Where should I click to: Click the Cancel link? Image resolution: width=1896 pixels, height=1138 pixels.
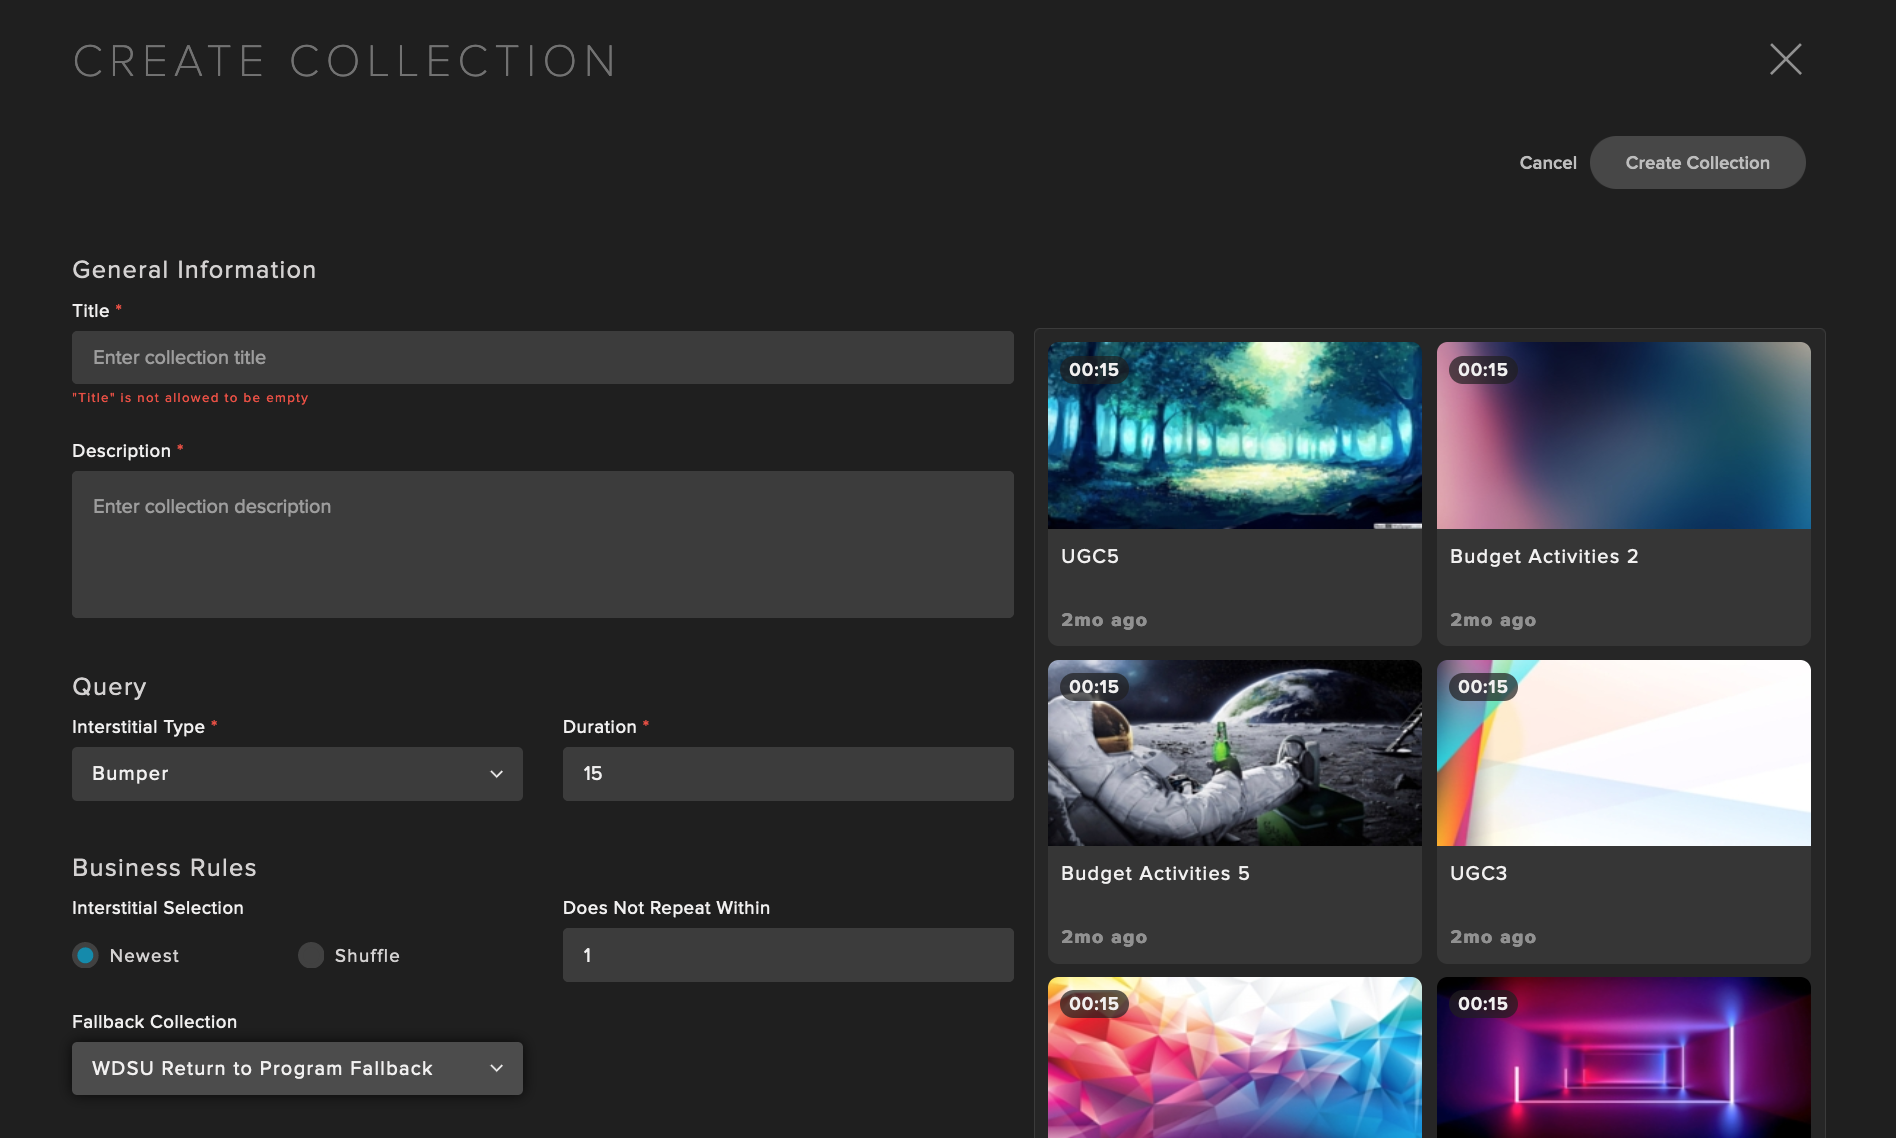click(1547, 163)
